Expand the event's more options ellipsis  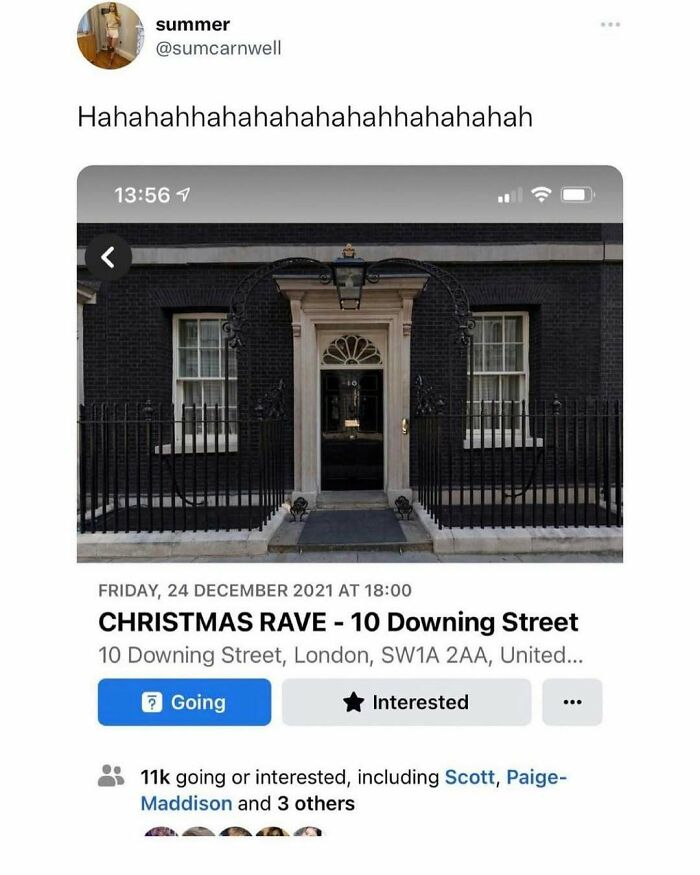[572, 702]
